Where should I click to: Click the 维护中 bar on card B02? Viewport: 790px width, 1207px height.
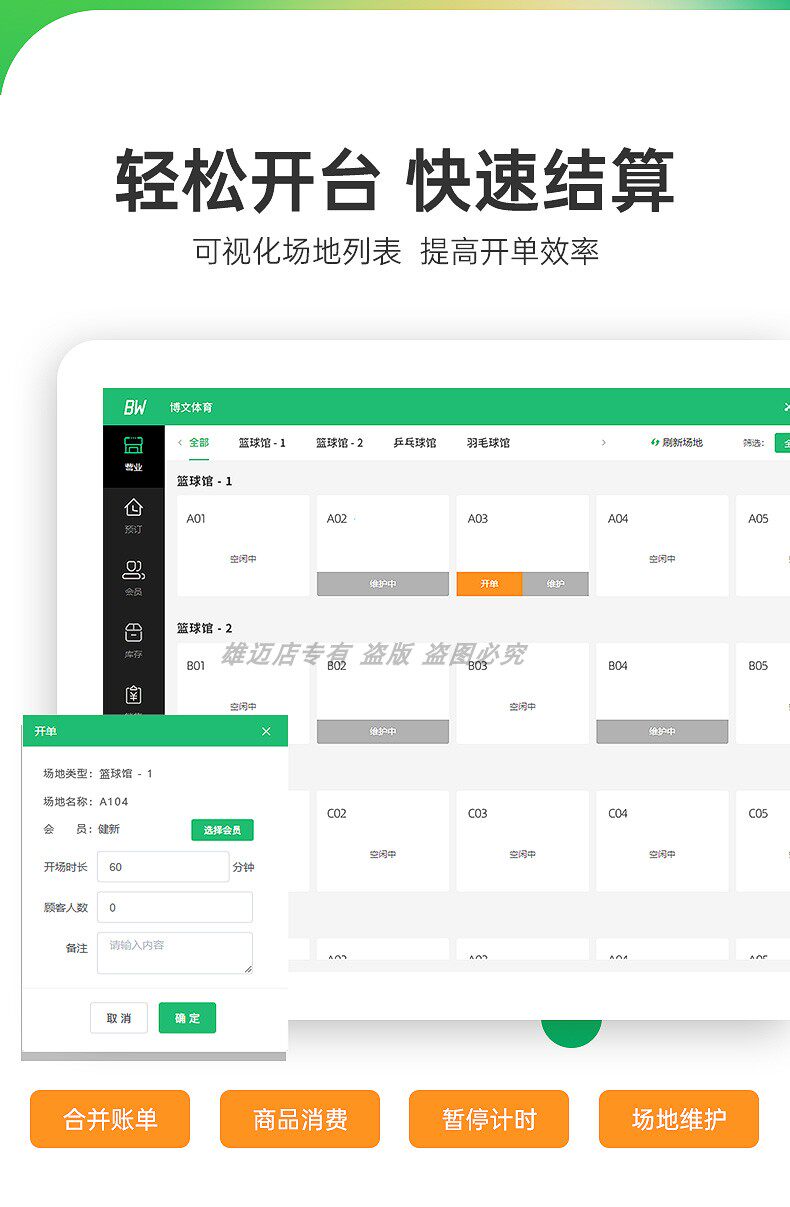[383, 731]
